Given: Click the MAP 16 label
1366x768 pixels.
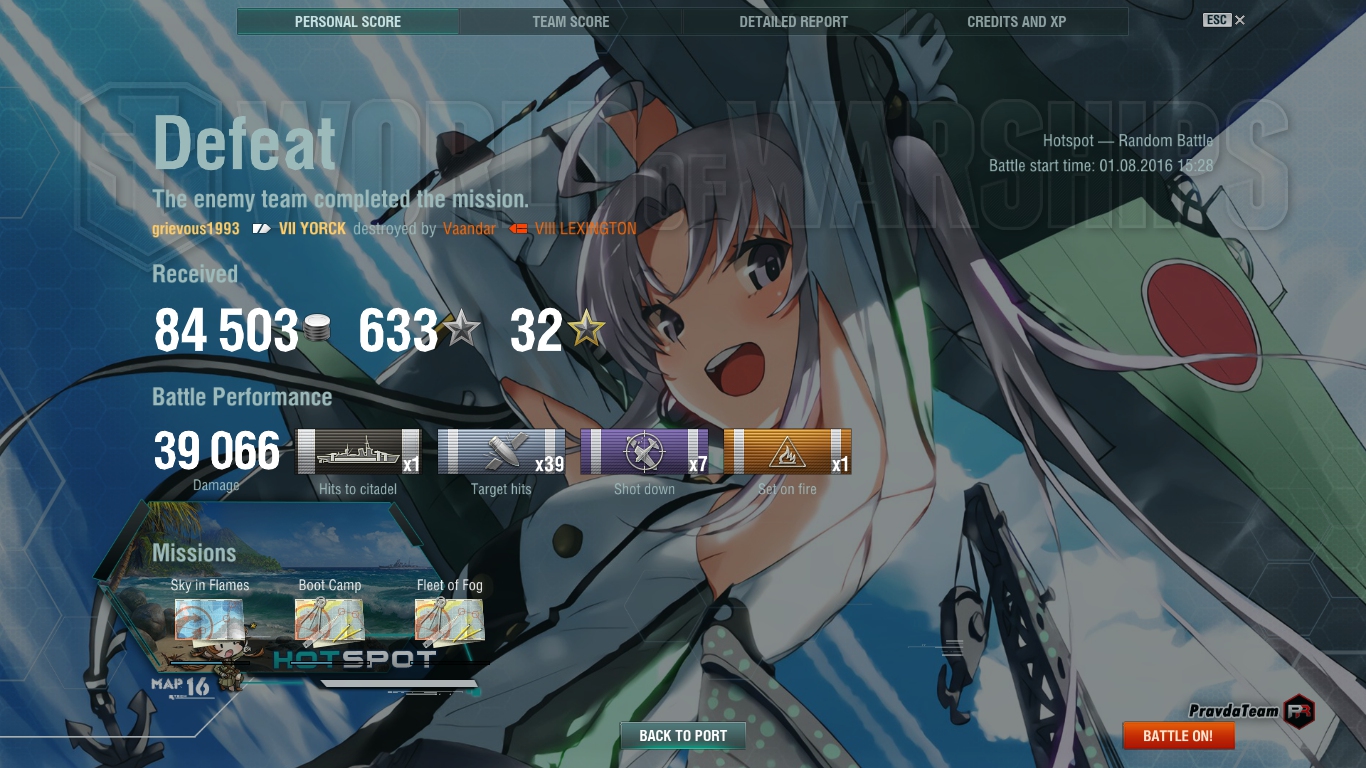Looking at the screenshot, I should [181, 686].
